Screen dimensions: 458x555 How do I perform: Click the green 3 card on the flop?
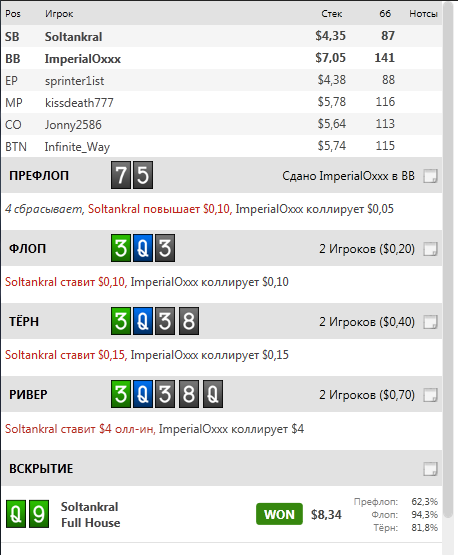[121, 248]
